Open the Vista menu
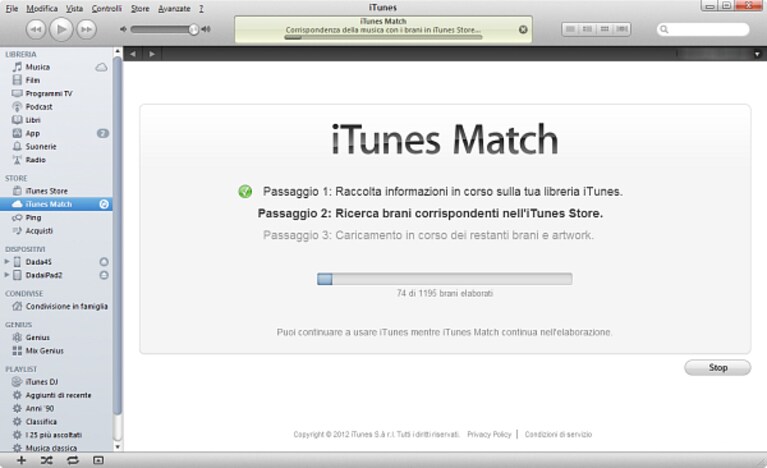 click(74, 8)
